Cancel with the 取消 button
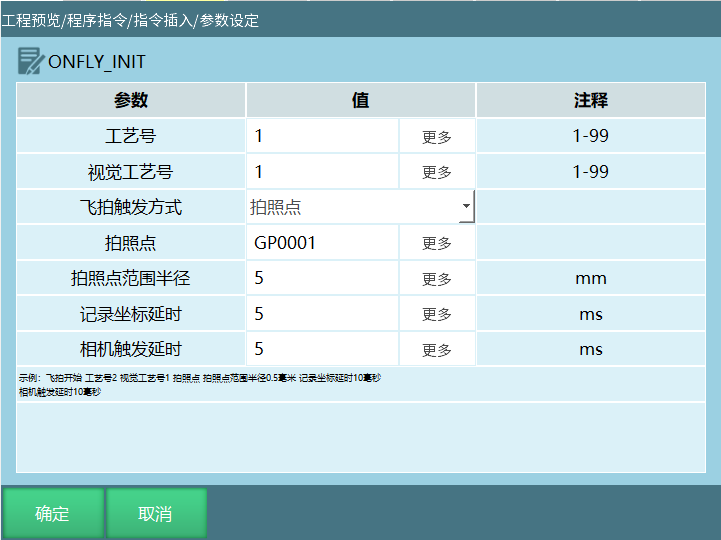This screenshot has height=540, width=721. (156, 513)
